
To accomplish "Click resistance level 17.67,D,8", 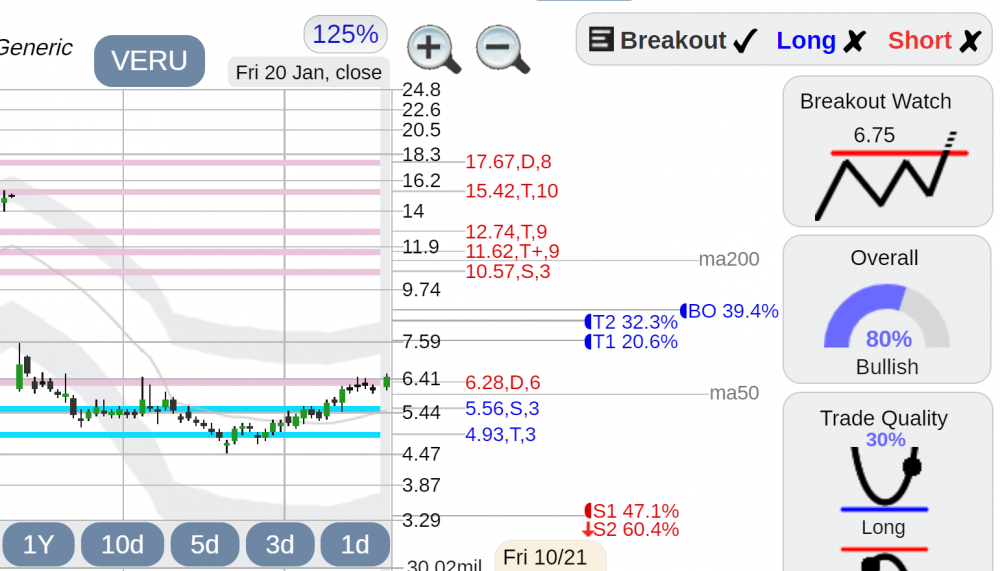I will click(508, 162).
